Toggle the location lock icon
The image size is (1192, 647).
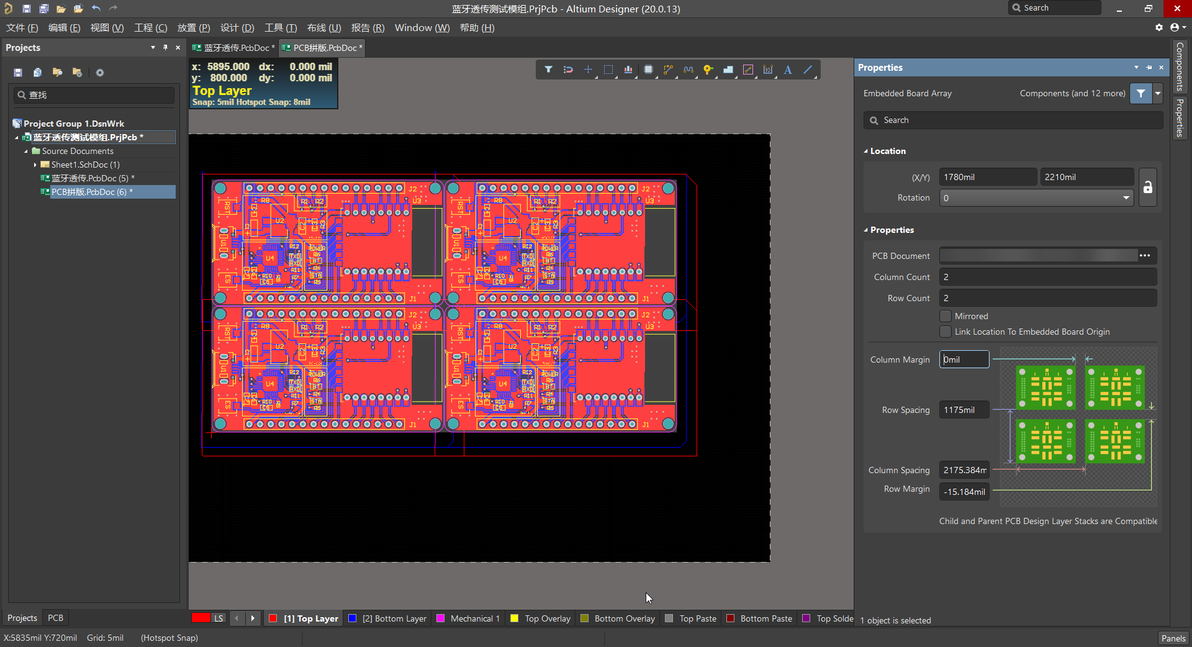[x=1148, y=187]
